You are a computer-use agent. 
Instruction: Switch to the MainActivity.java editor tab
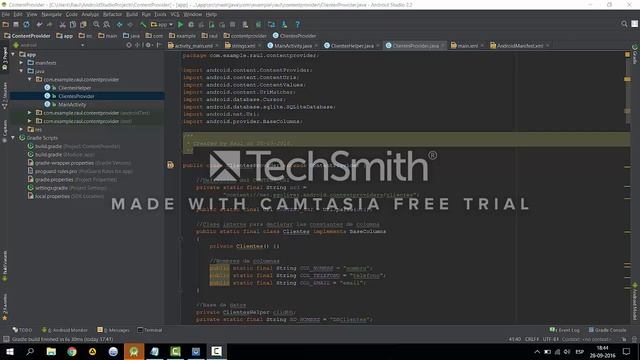[x=293, y=46]
